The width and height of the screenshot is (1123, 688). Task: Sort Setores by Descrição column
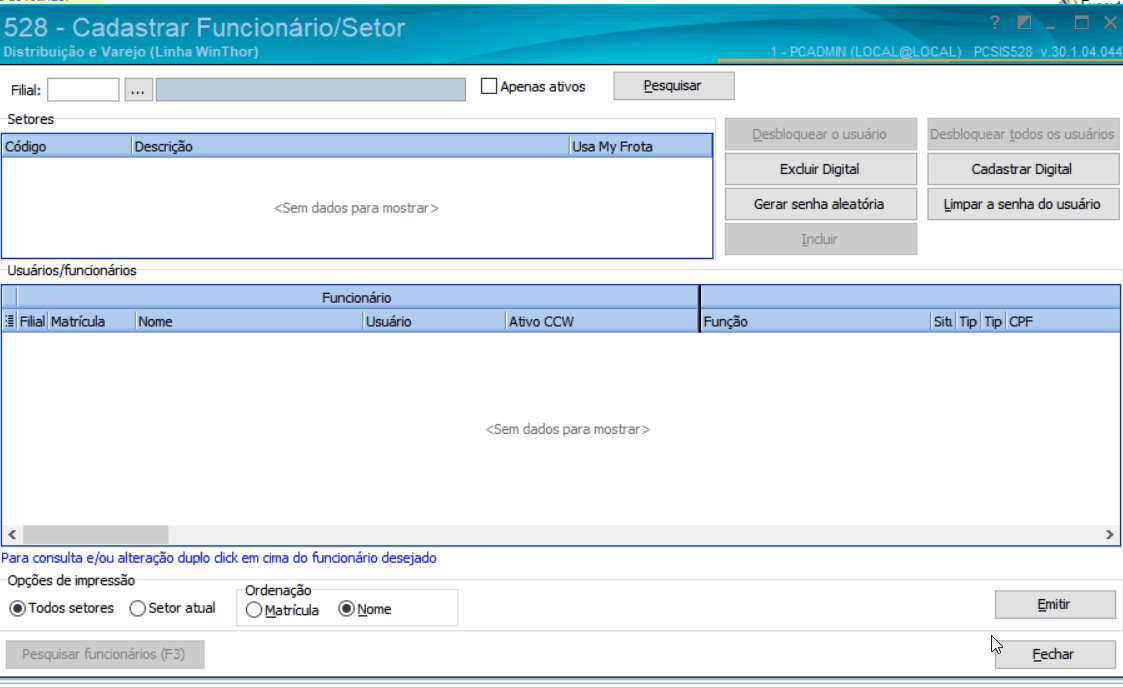point(350,146)
